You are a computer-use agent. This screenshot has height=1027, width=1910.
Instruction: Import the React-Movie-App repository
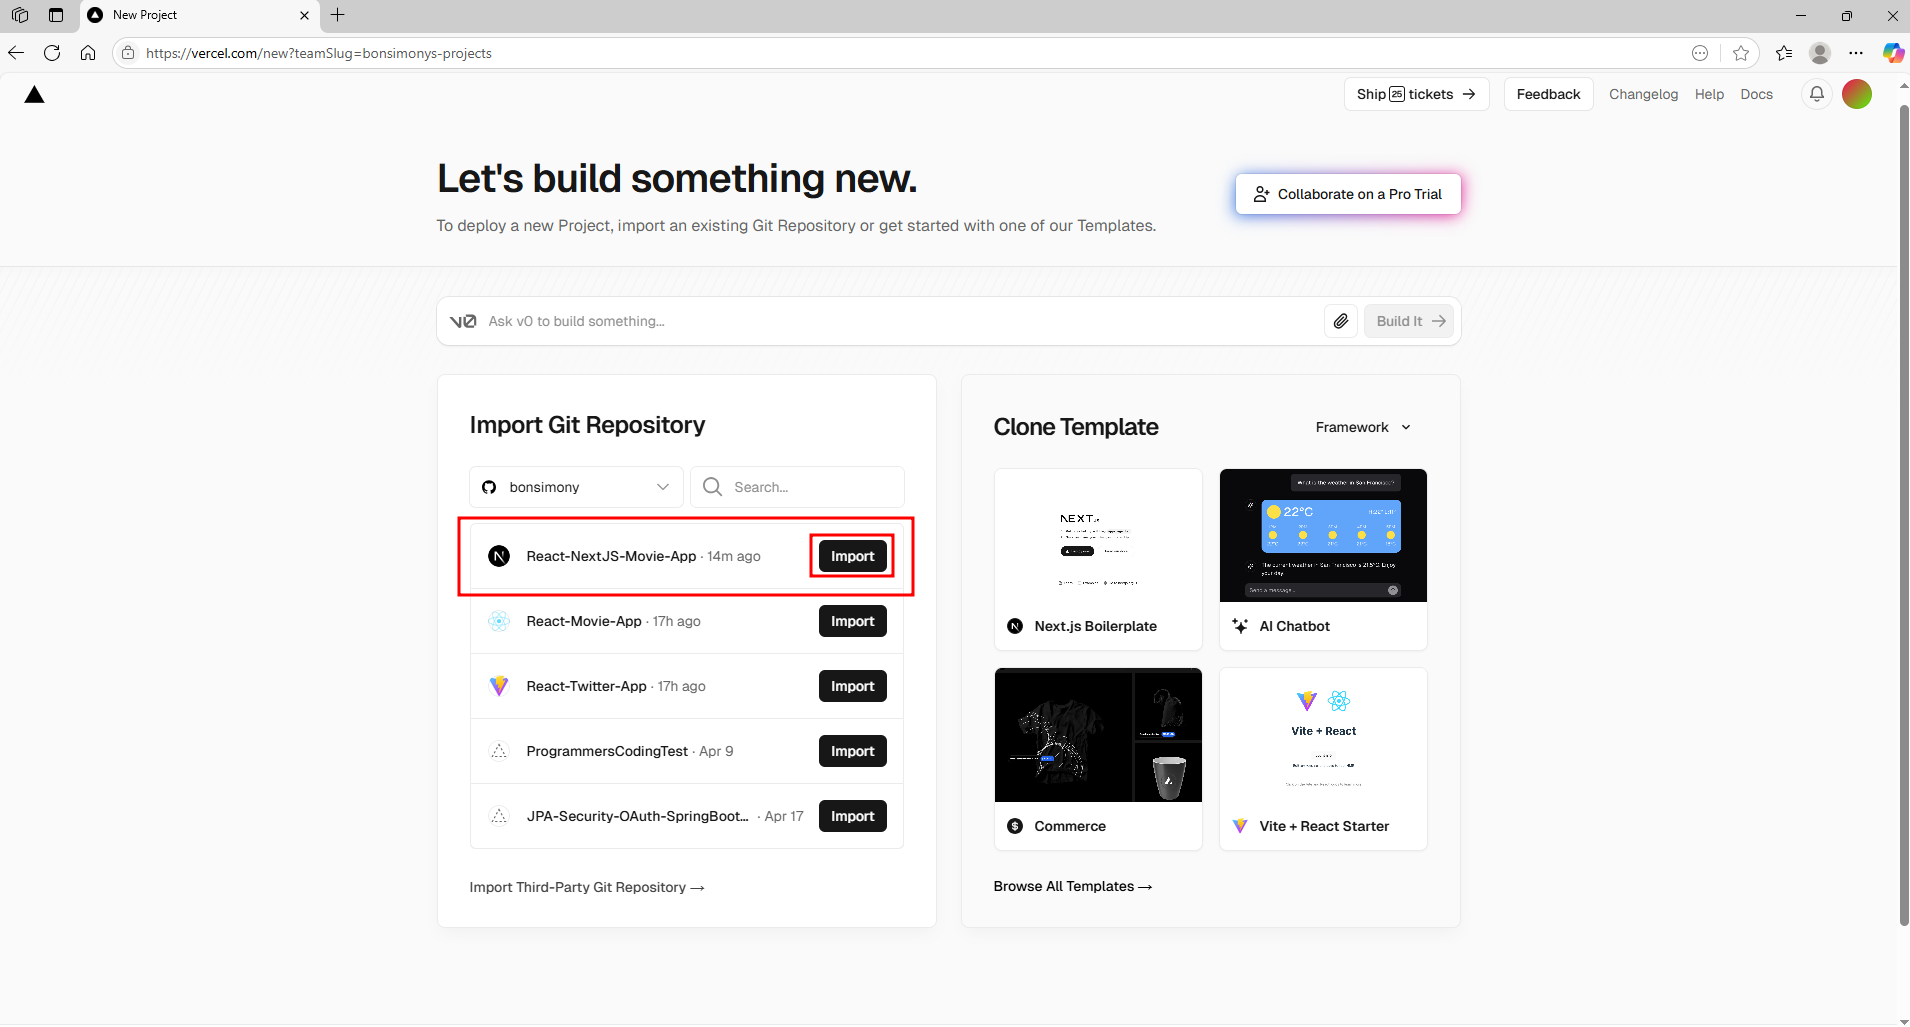tap(852, 621)
